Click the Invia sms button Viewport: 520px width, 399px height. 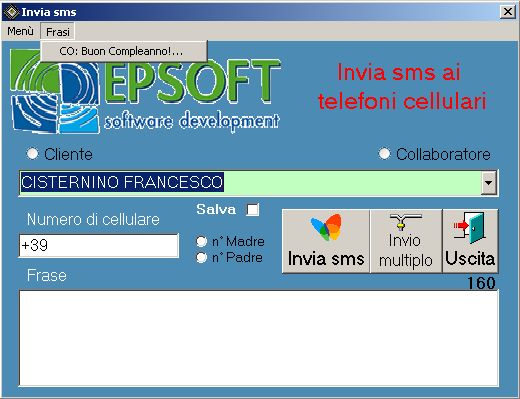pos(326,241)
